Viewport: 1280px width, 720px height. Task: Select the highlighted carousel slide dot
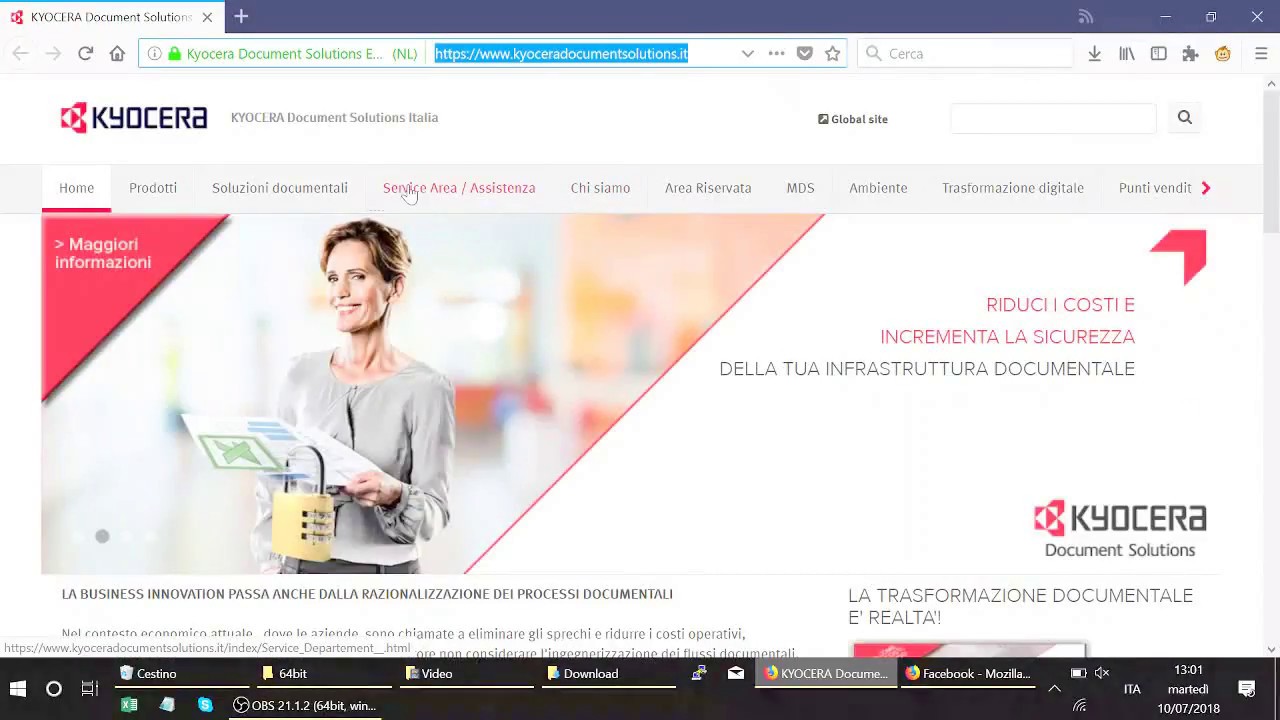click(x=102, y=537)
